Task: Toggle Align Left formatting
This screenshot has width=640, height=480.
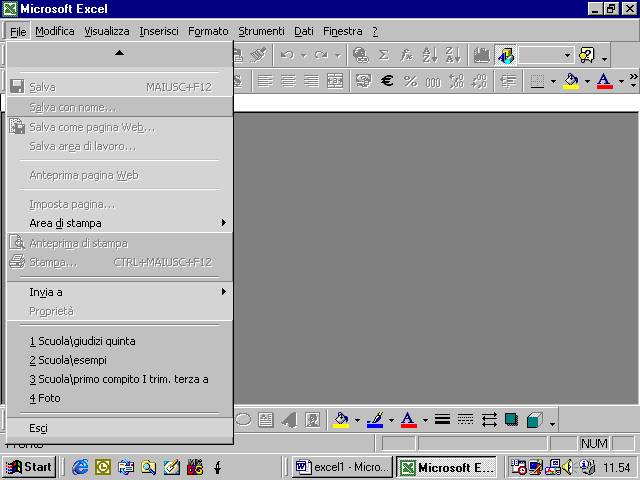Action: (x=265, y=81)
